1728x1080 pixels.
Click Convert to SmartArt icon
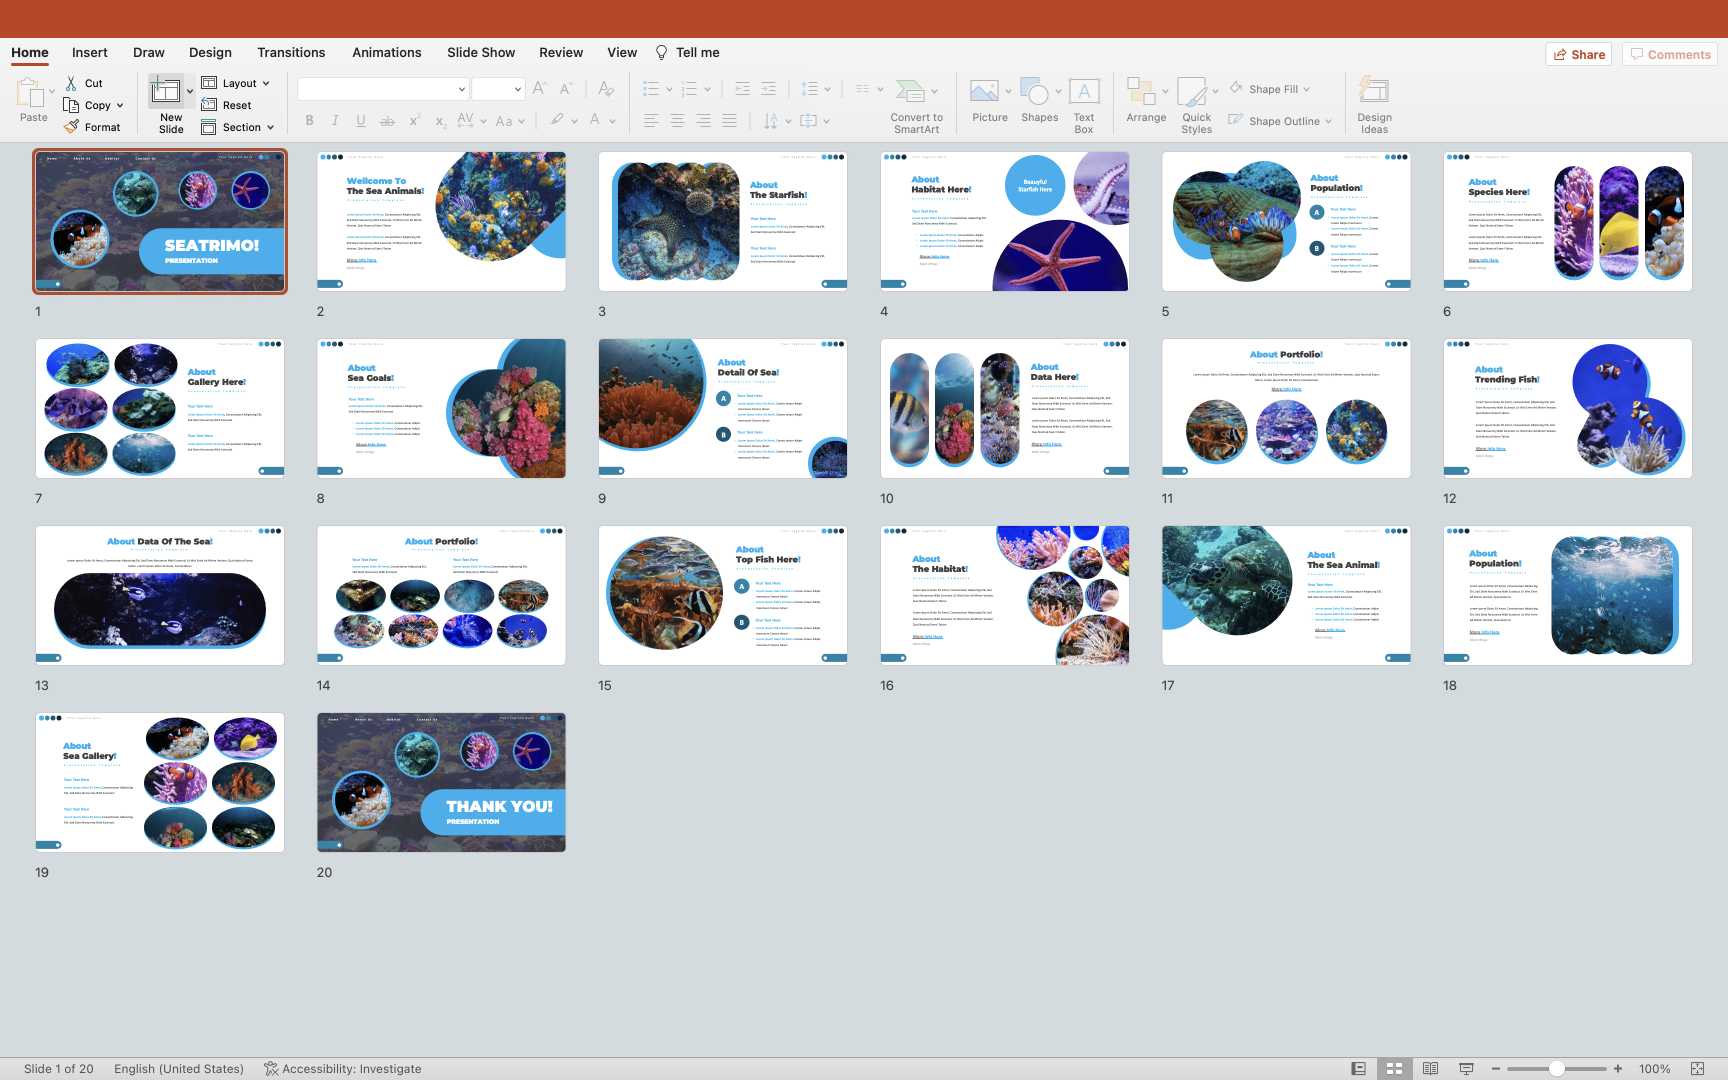point(910,93)
